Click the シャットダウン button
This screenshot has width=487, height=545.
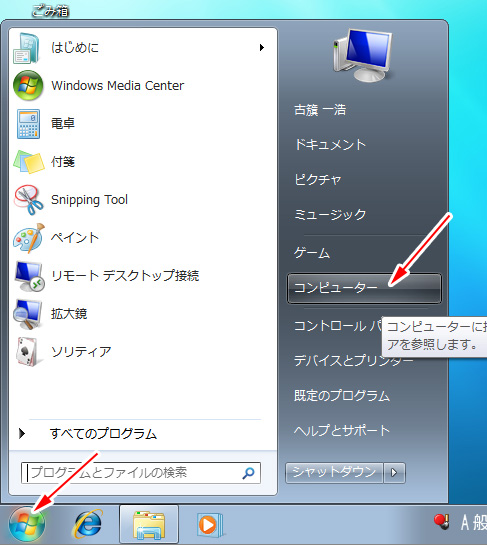coord(334,473)
